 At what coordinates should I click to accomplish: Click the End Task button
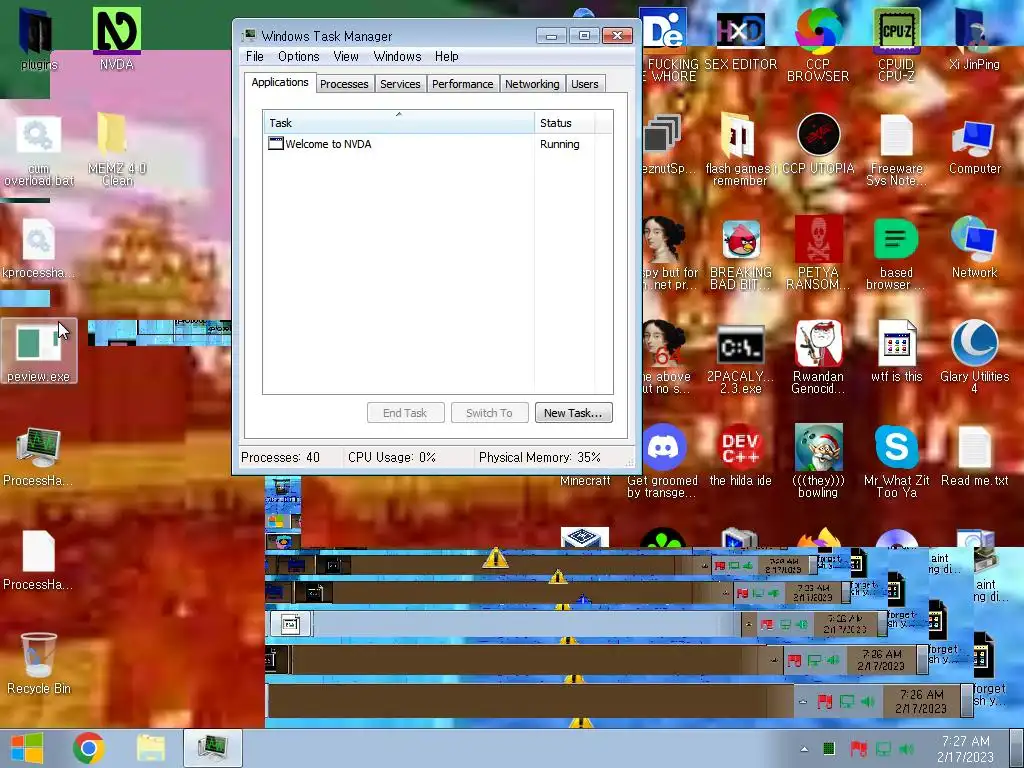405,413
